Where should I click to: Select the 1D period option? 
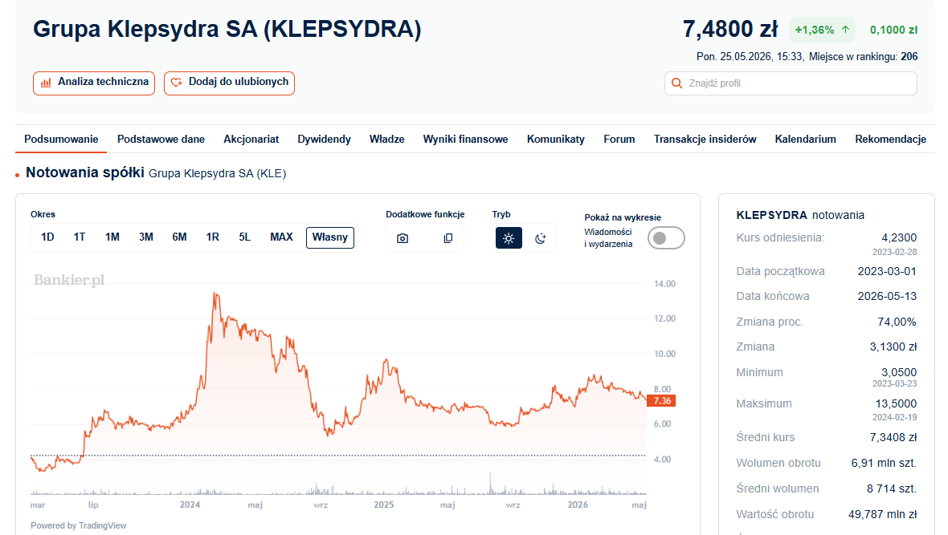point(48,237)
